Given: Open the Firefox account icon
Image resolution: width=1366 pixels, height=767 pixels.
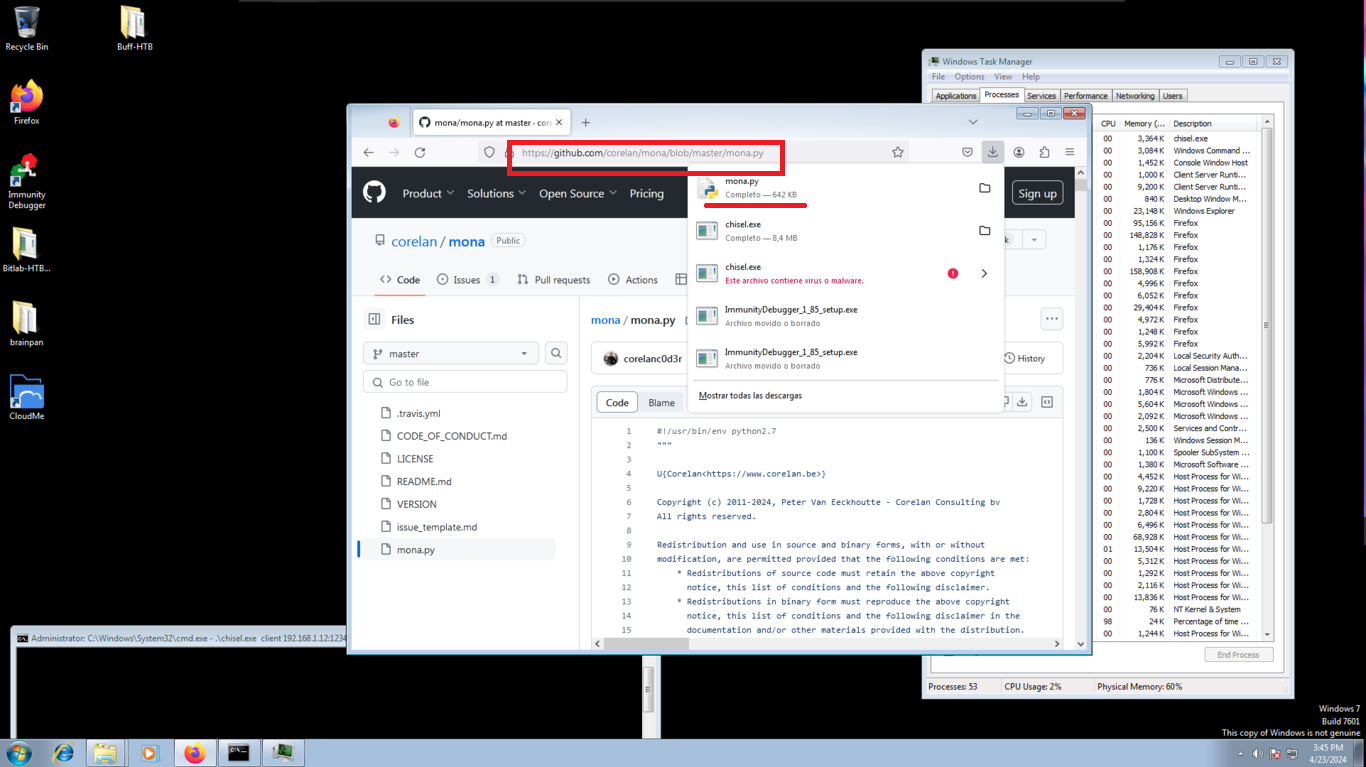Looking at the screenshot, I should pos(1018,152).
